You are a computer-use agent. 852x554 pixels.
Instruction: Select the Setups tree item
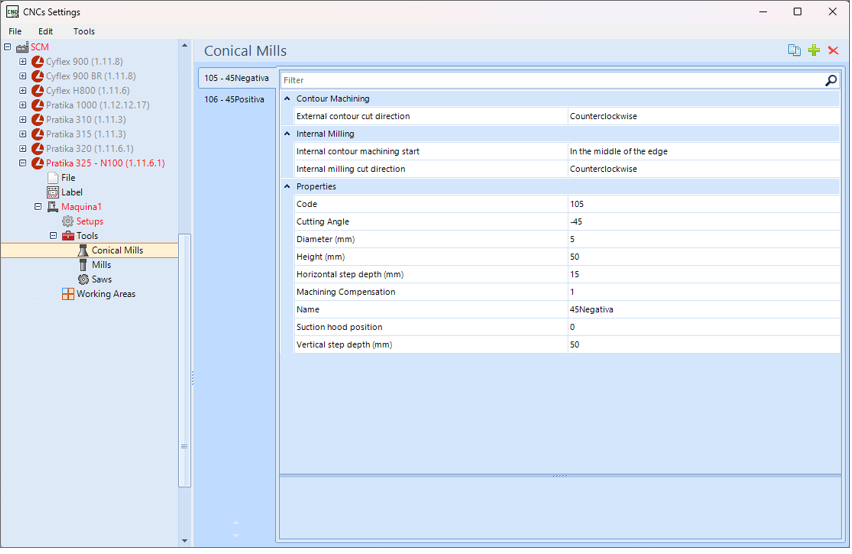click(x=90, y=222)
